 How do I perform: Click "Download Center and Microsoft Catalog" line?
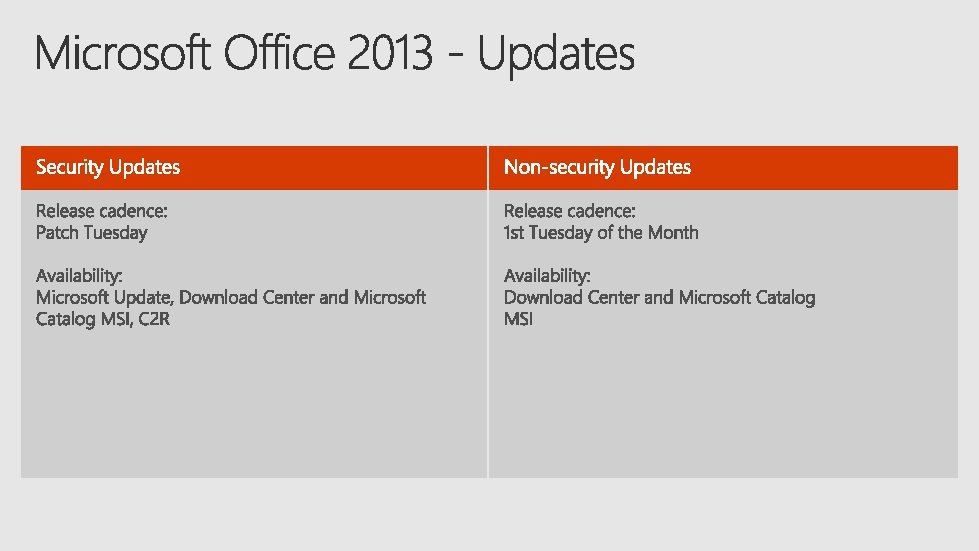point(659,297)
